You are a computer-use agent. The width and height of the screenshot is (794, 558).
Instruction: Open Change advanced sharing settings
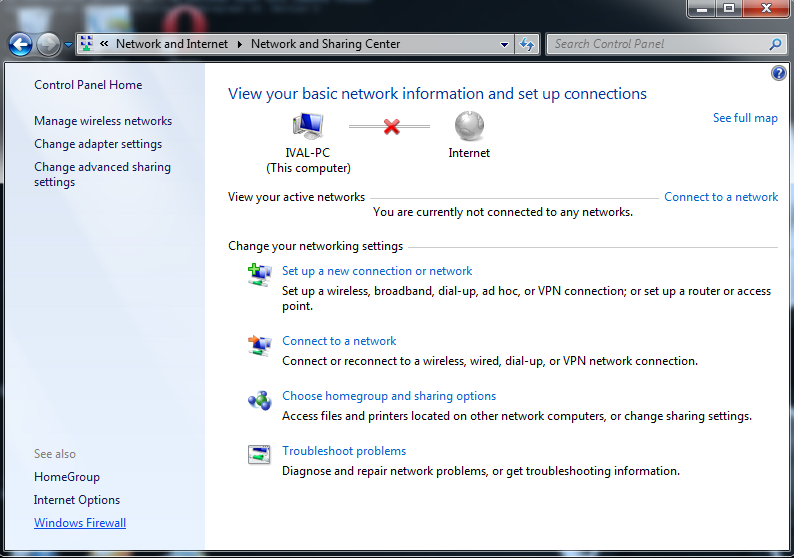(102, 174)
